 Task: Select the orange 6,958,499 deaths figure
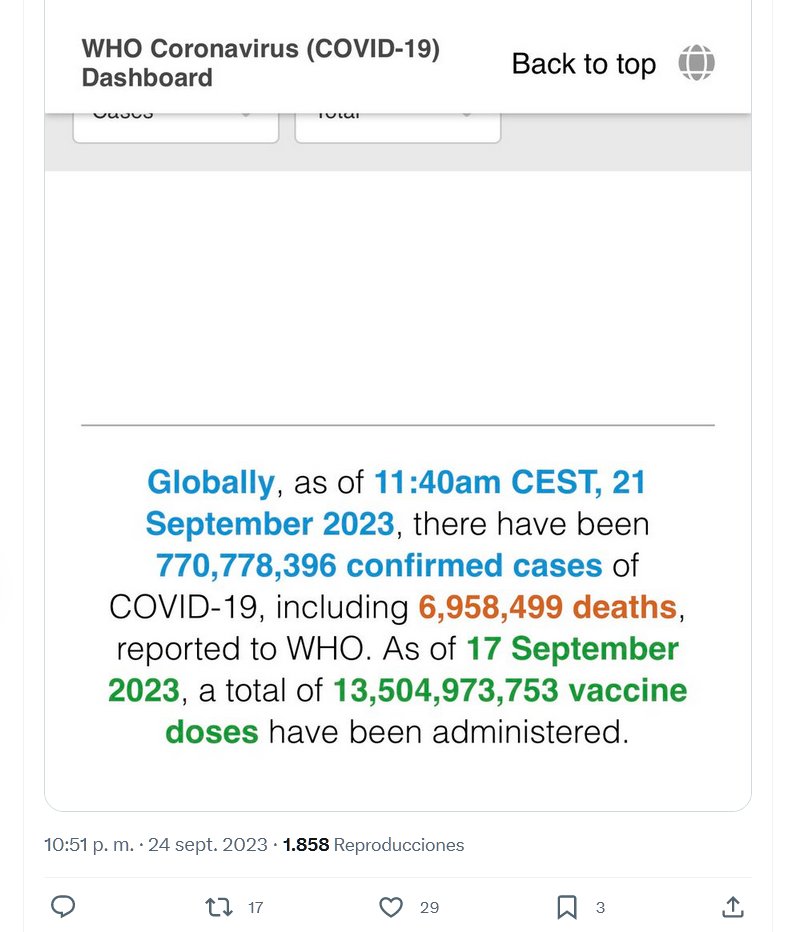click(x=543, y=607)
